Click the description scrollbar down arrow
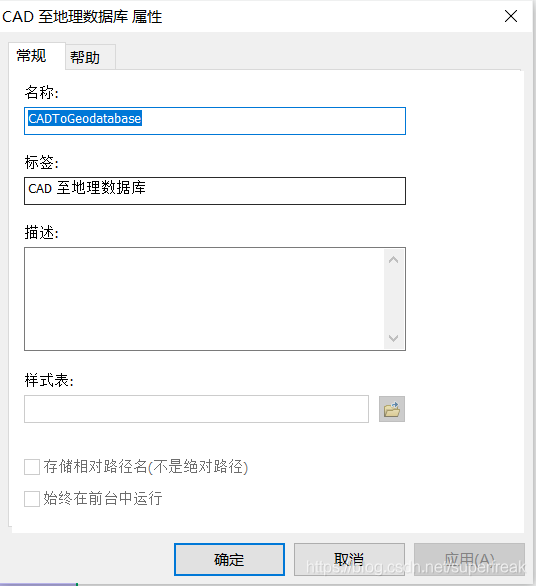This screenshot has width=536, height=586. [393, 338]
